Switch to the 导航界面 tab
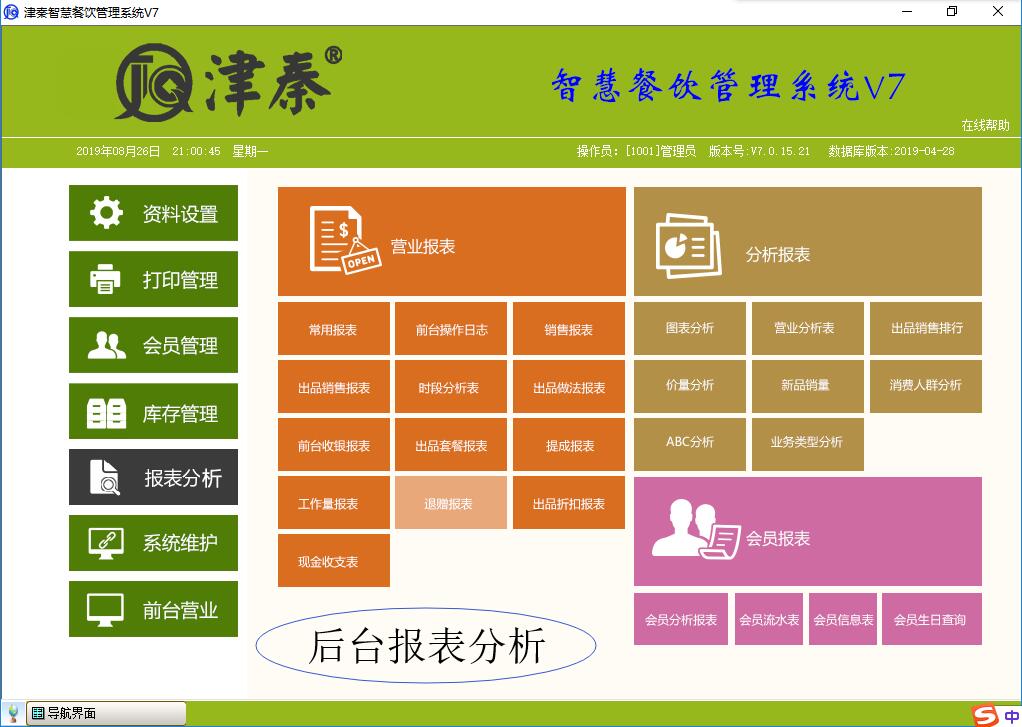 (106, 713)
